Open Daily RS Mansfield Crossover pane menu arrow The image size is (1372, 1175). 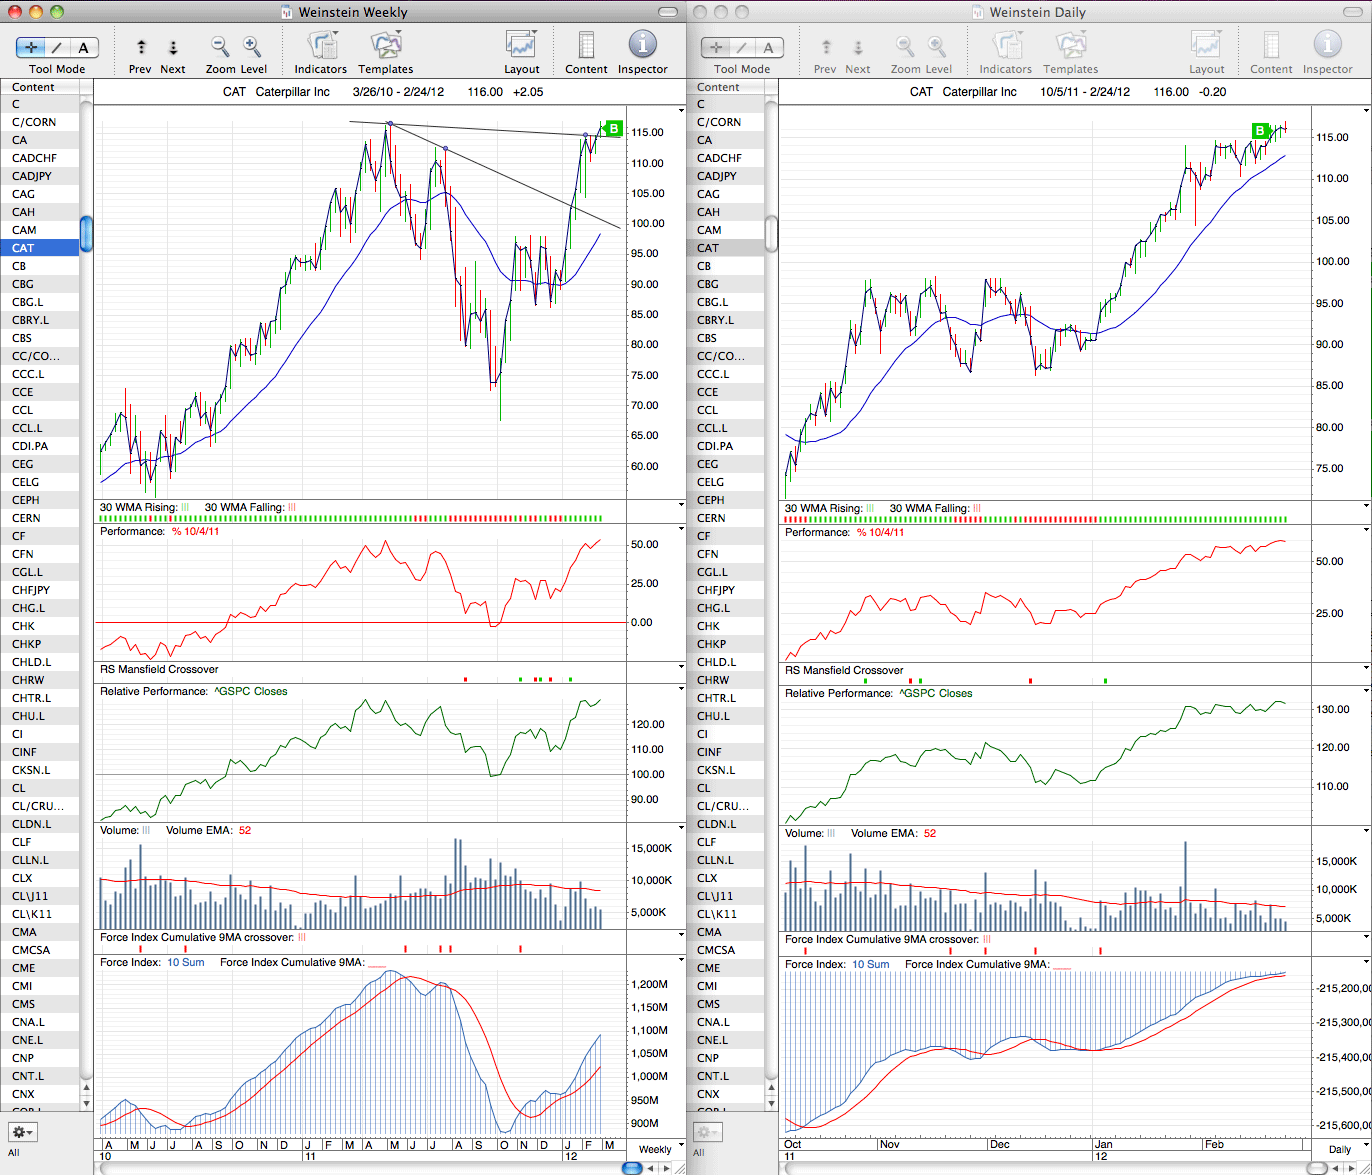pyautogui.click(x=1367, y=668)
